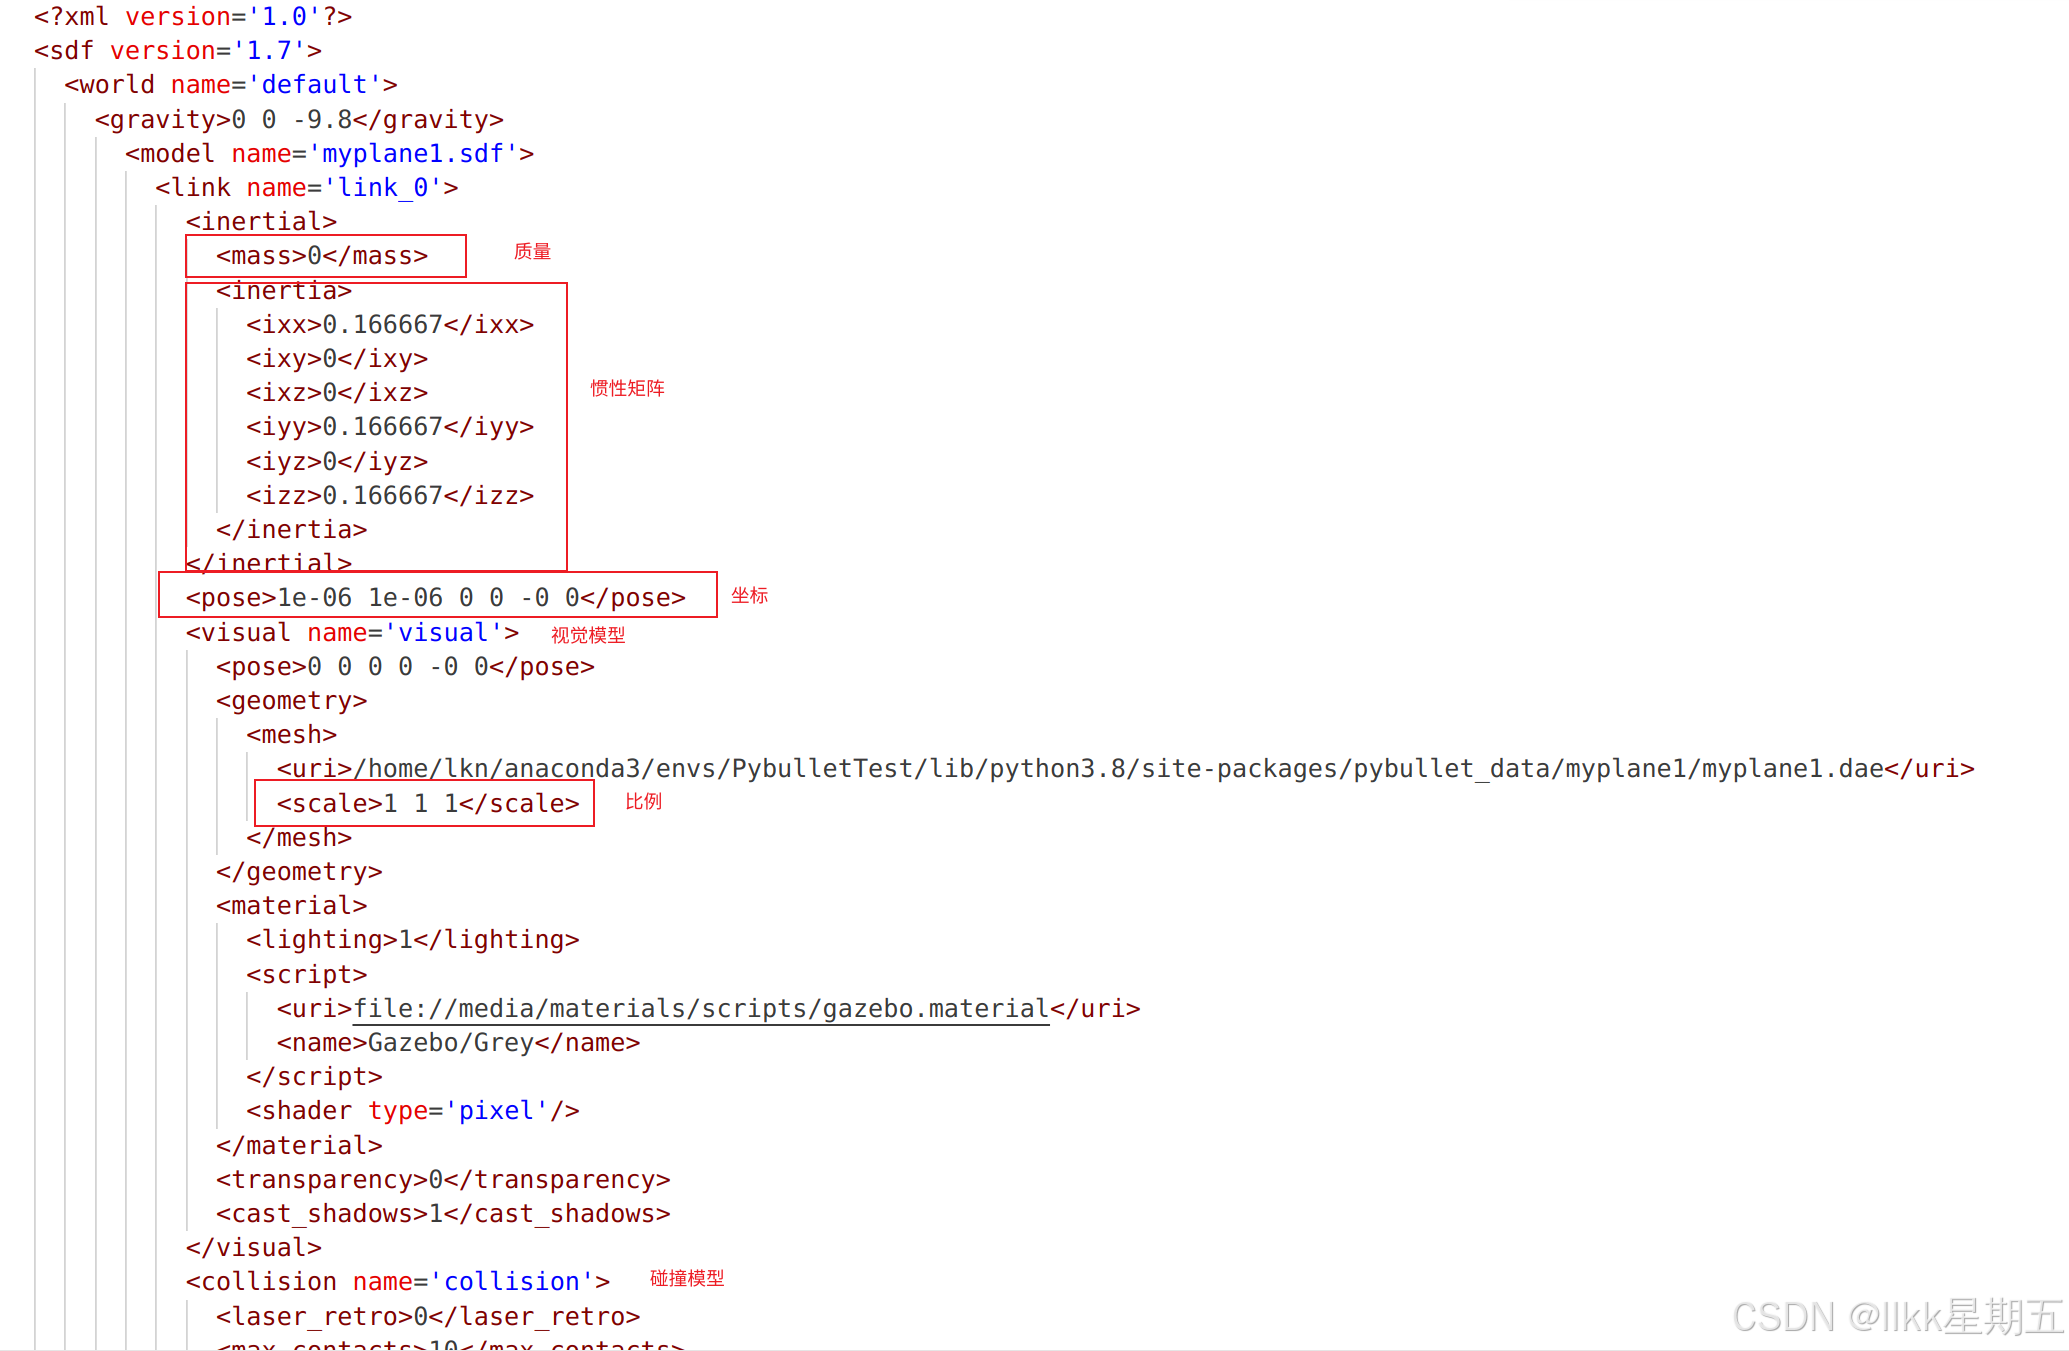2069x1351 pixels.
Task: Click the shader type pixel line
Action: coord(412,1110)
